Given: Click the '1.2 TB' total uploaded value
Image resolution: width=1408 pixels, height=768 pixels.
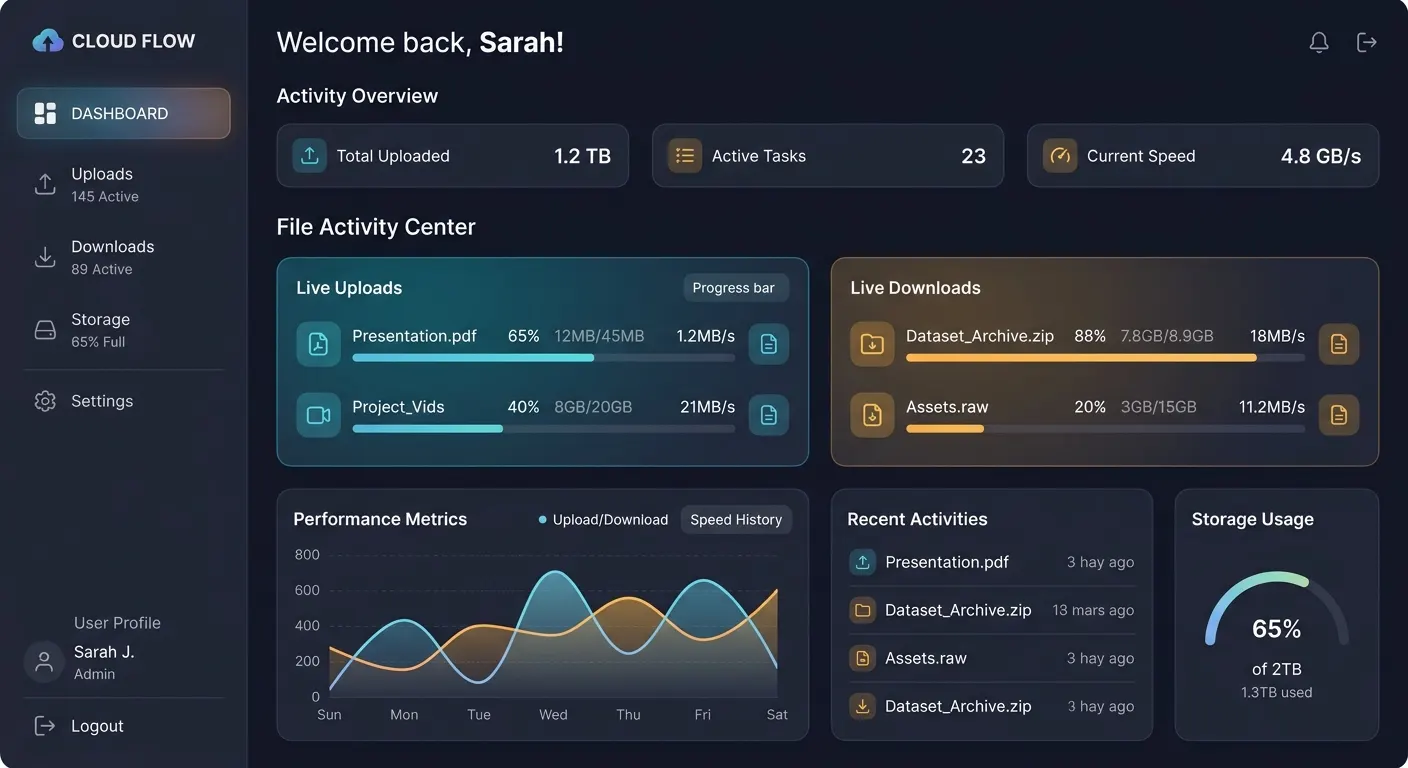Looking at the screenshot, I should coord(582,156).
